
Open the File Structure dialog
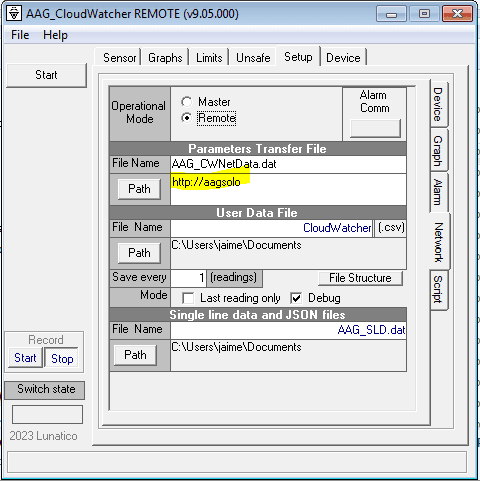point(360,278)
